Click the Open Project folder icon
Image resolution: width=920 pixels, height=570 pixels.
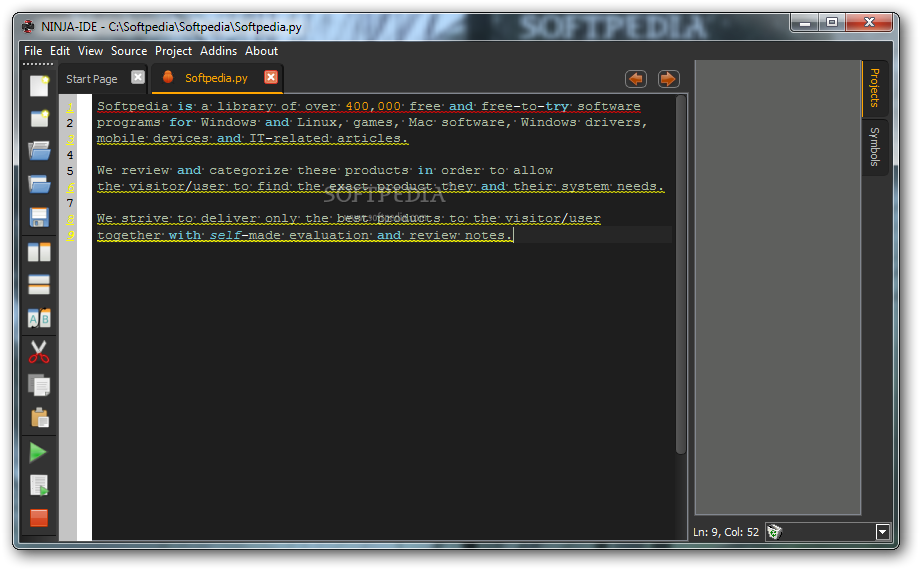click(x=39, y=184)
